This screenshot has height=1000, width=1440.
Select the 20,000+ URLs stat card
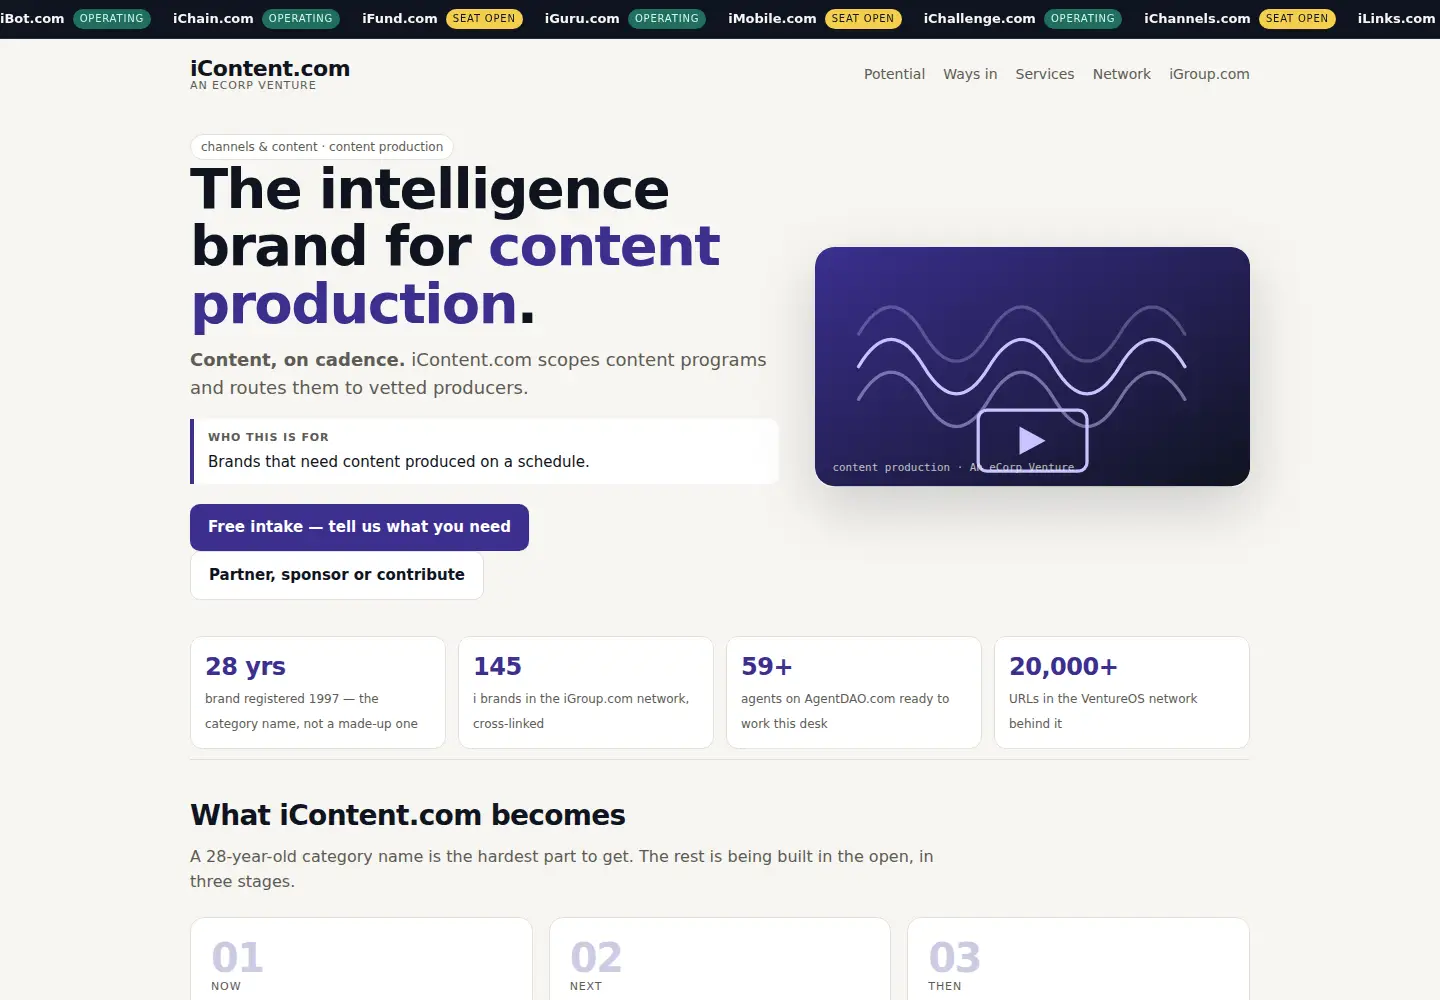[x=1122, y=693]
